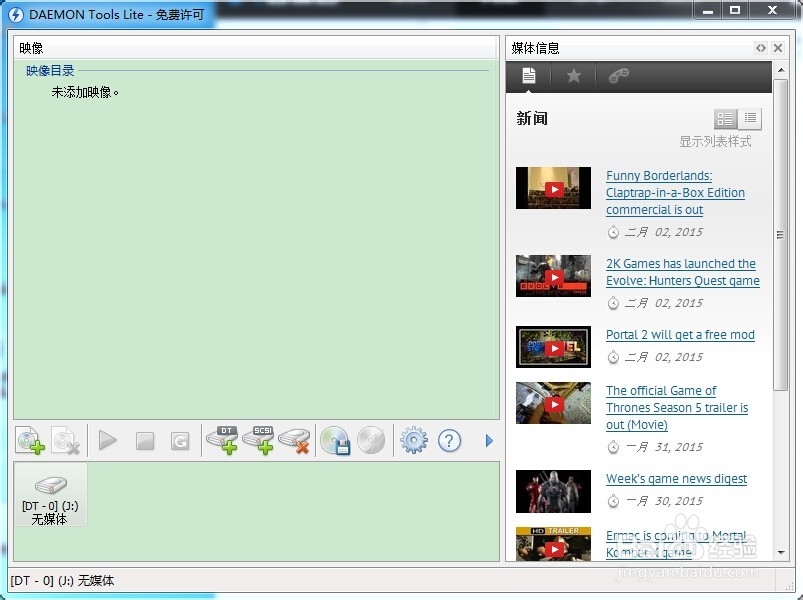Click the DAEMON Tools lightning title icon
The width and height of the screenshot is (803, 600).
click(16, 14)
